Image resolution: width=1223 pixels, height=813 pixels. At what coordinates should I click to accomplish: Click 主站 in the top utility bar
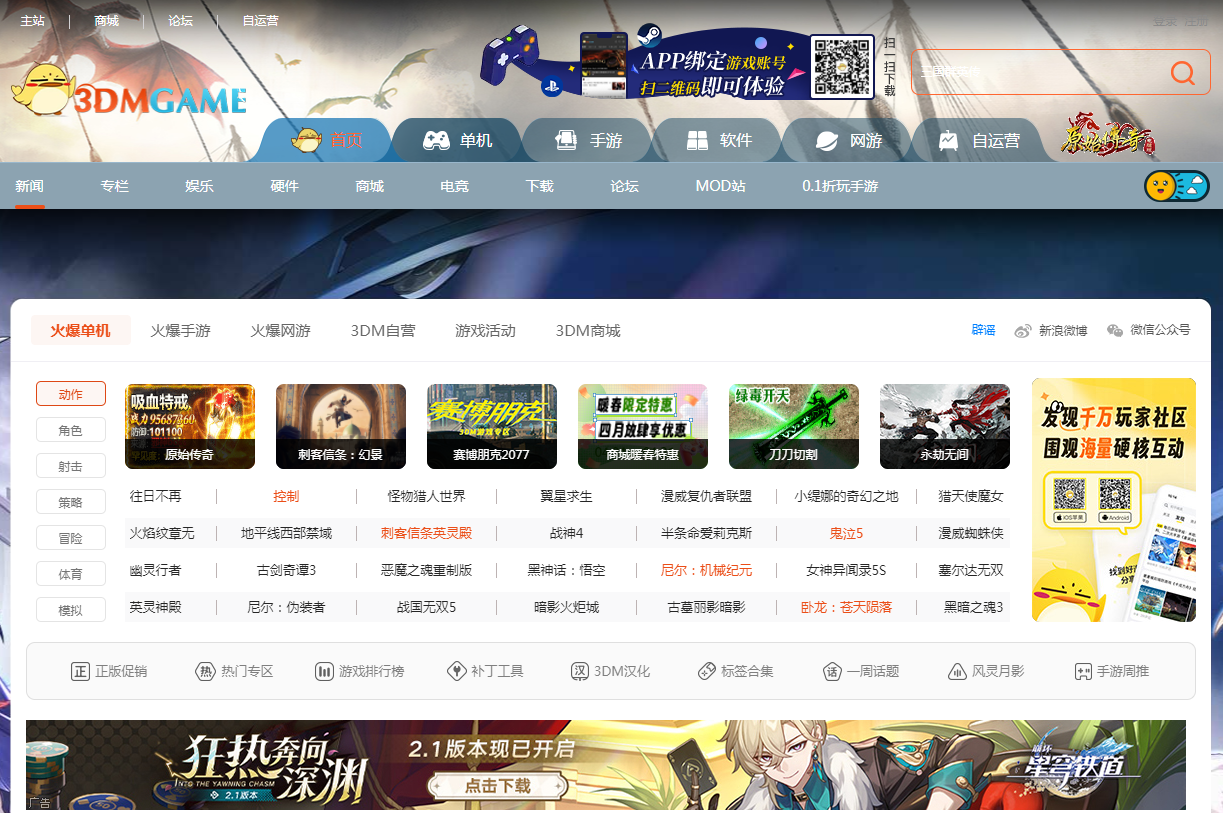point(32,20)
